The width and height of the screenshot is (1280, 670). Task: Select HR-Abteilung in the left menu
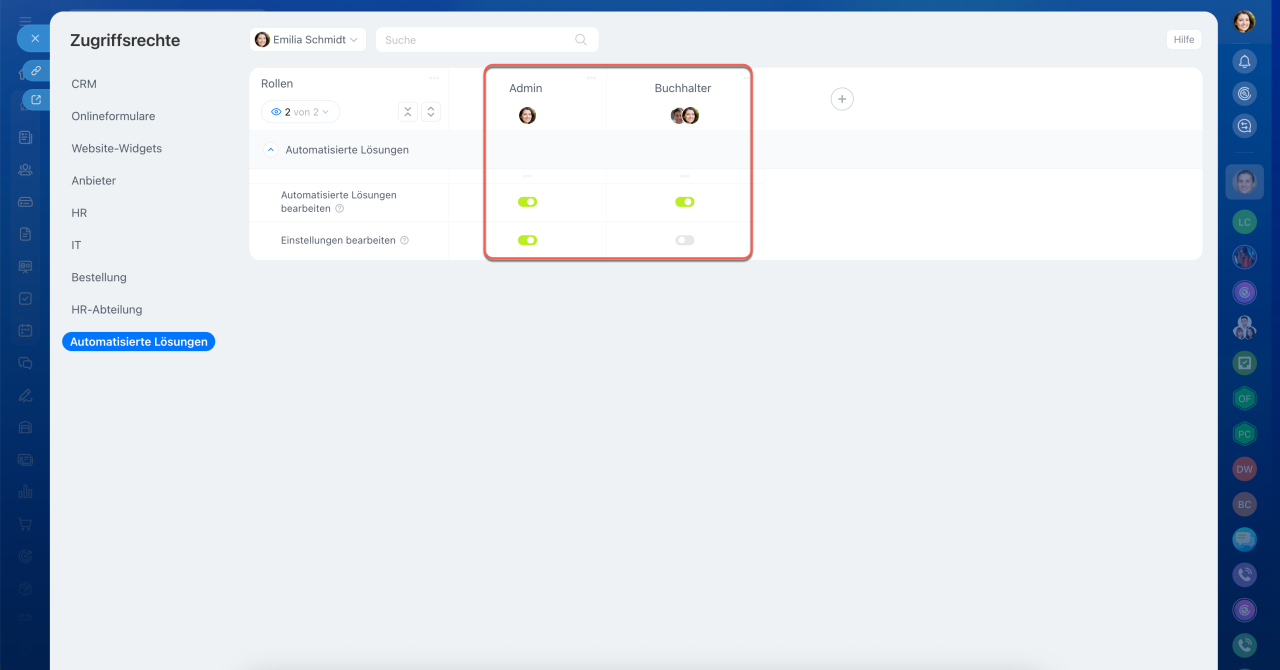click(107, 309)
